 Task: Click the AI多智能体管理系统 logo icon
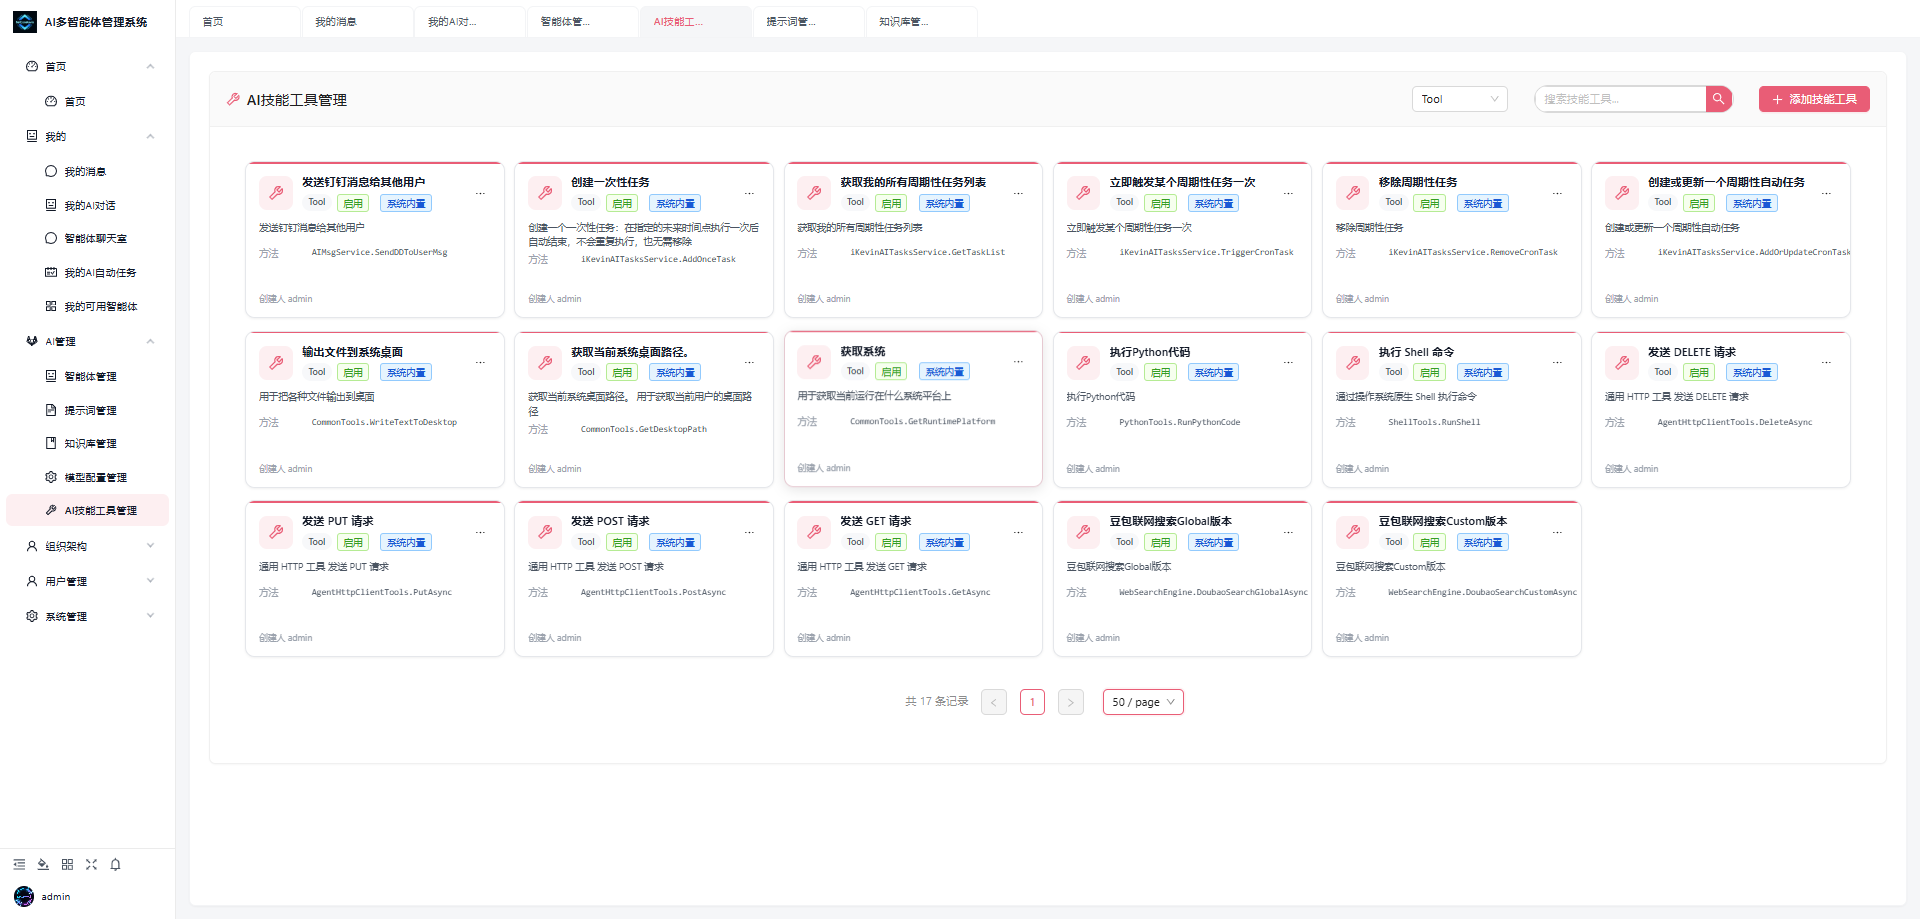25,22
